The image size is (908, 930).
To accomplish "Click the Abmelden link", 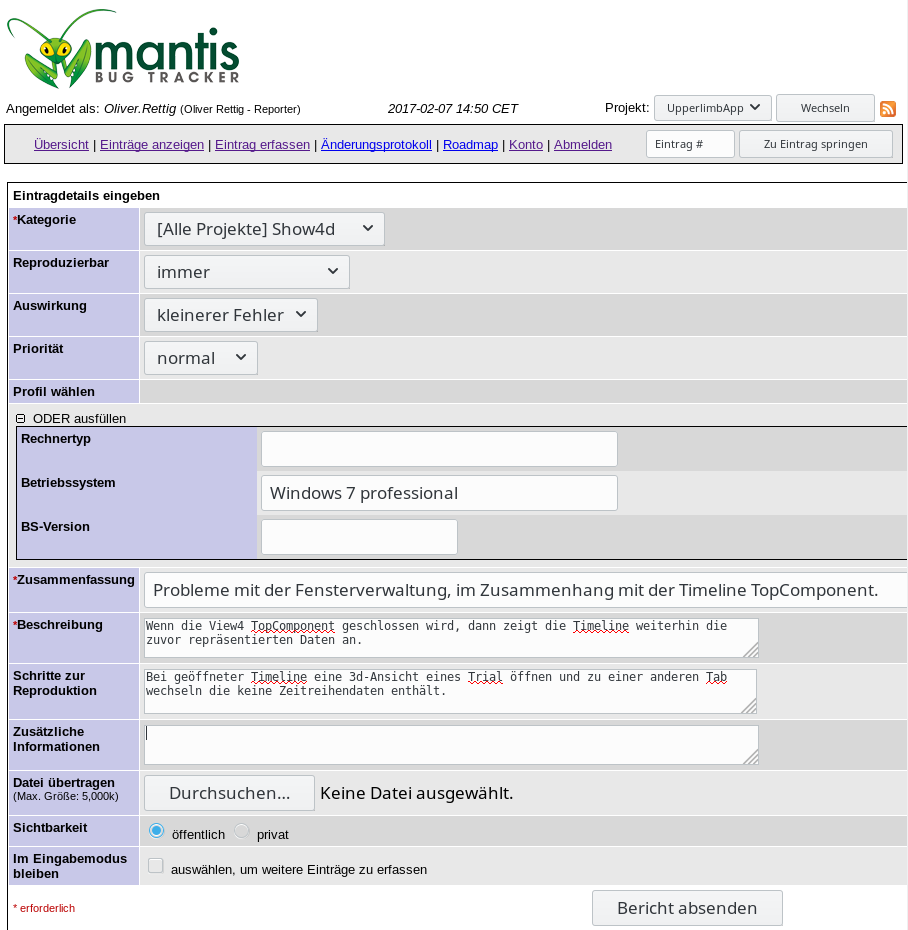I will click(583, 144).
